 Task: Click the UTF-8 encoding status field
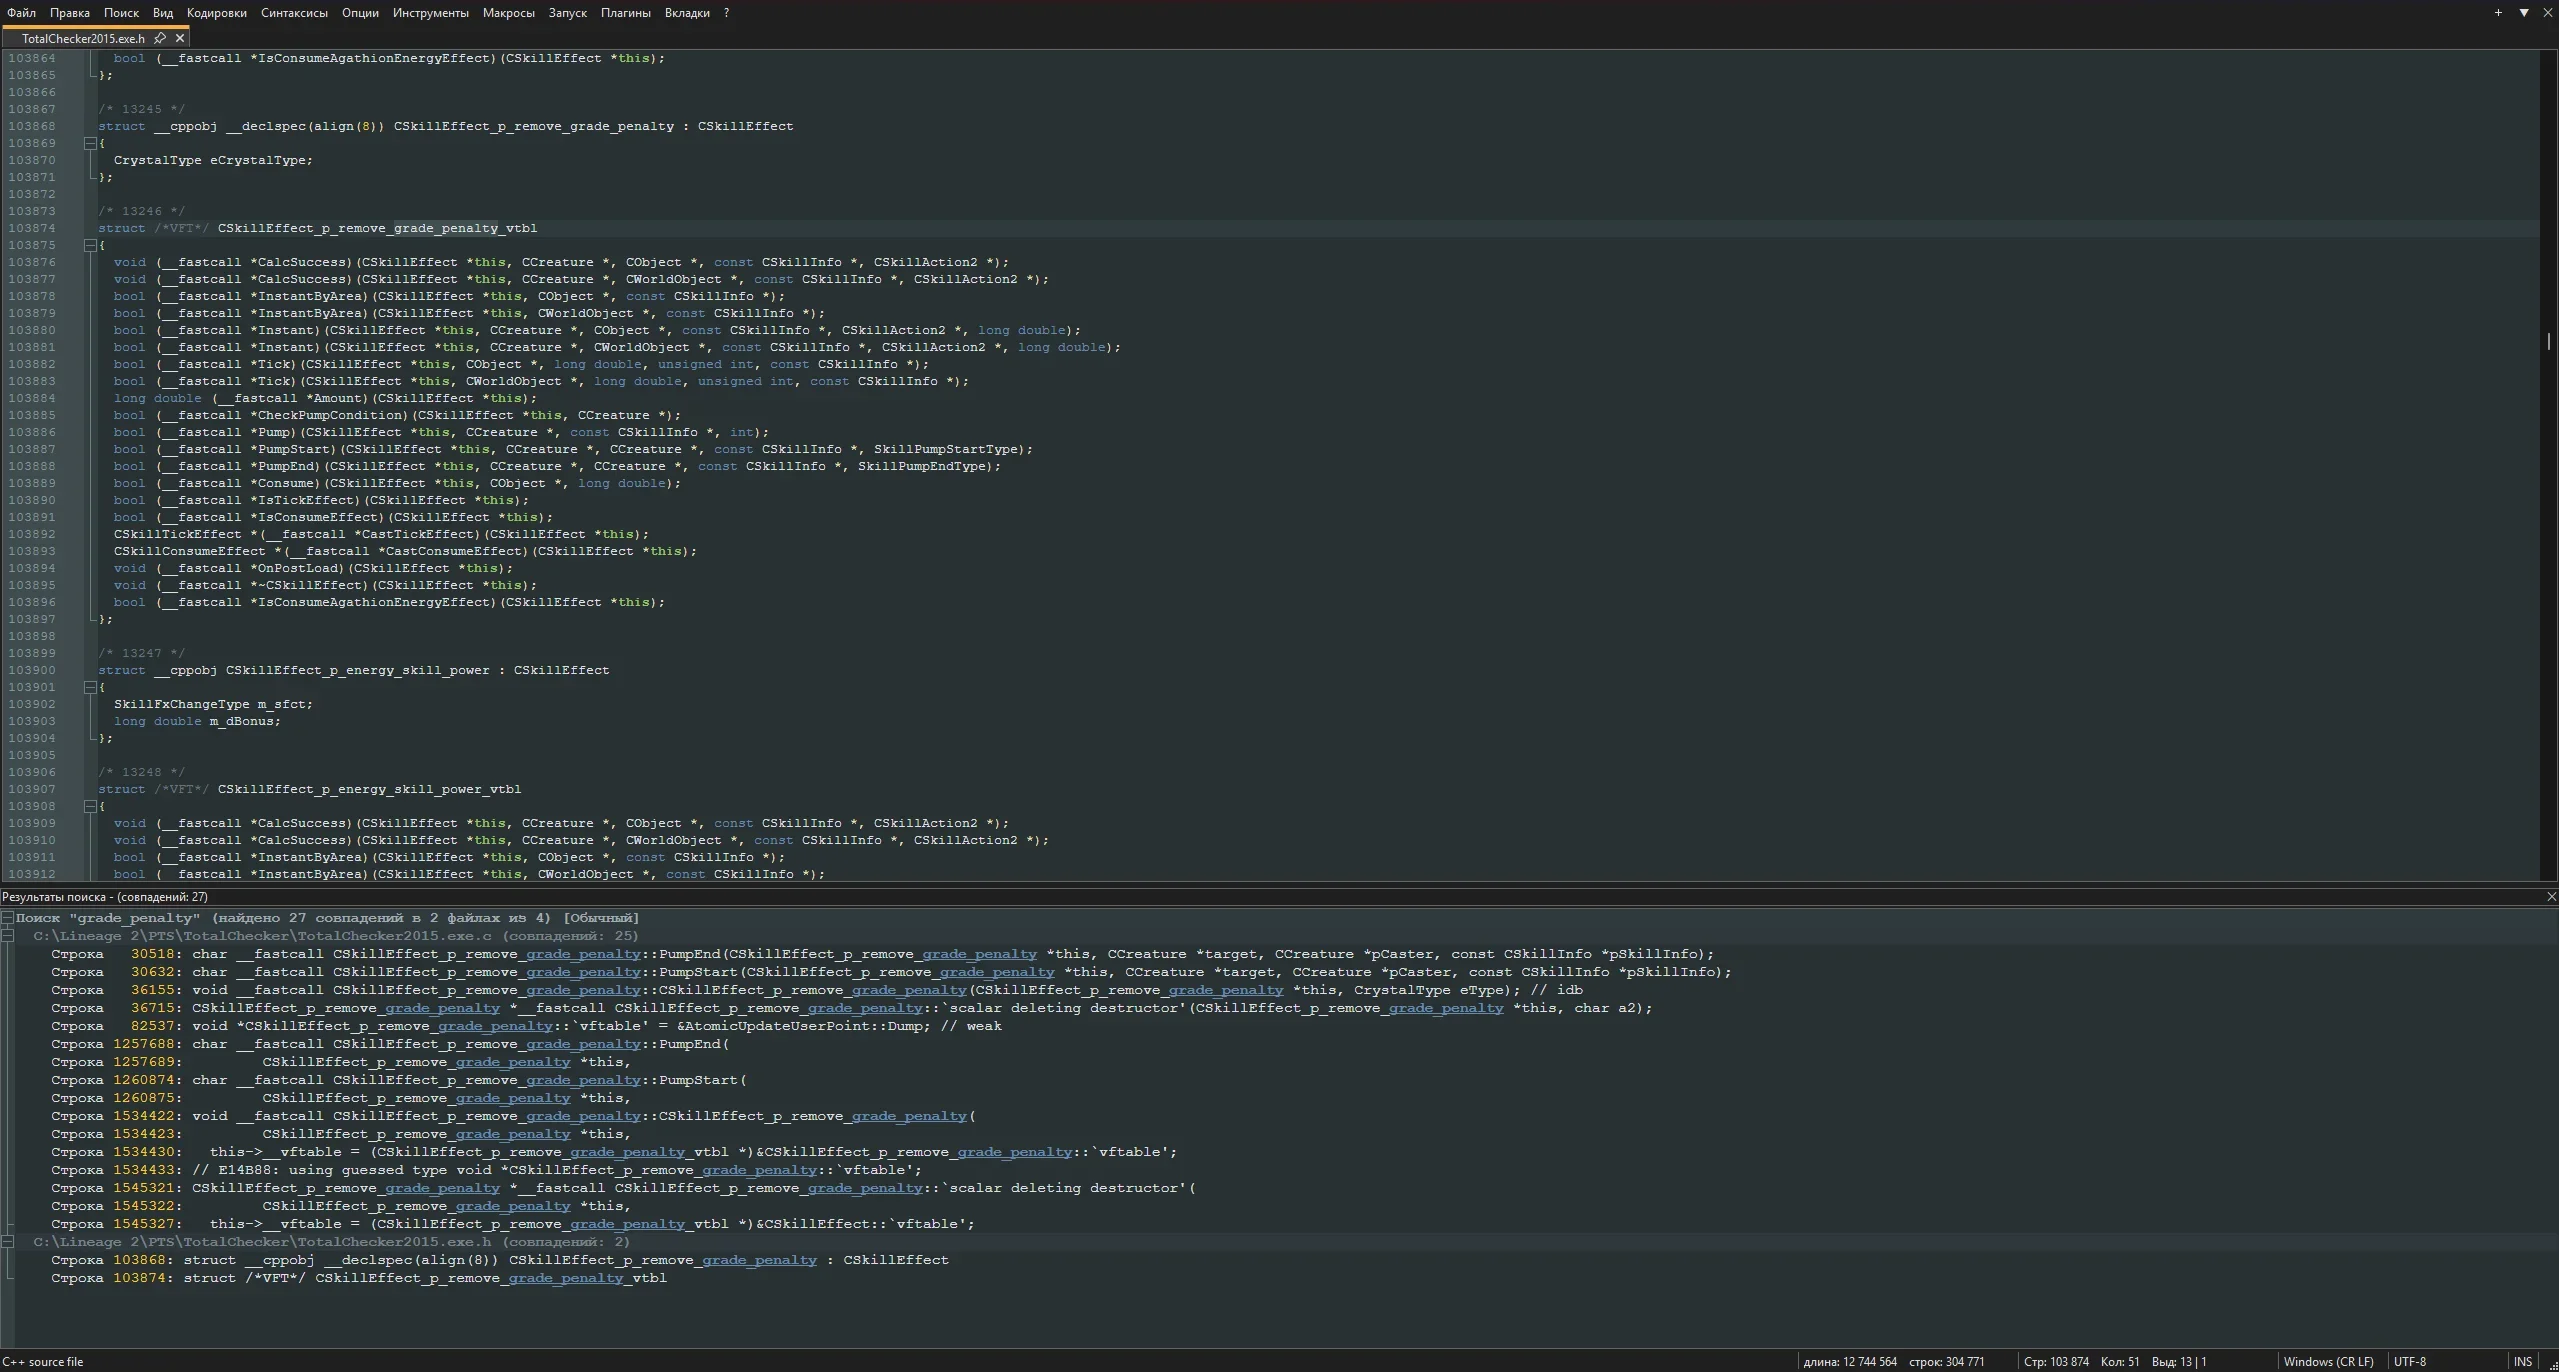2410,1362
